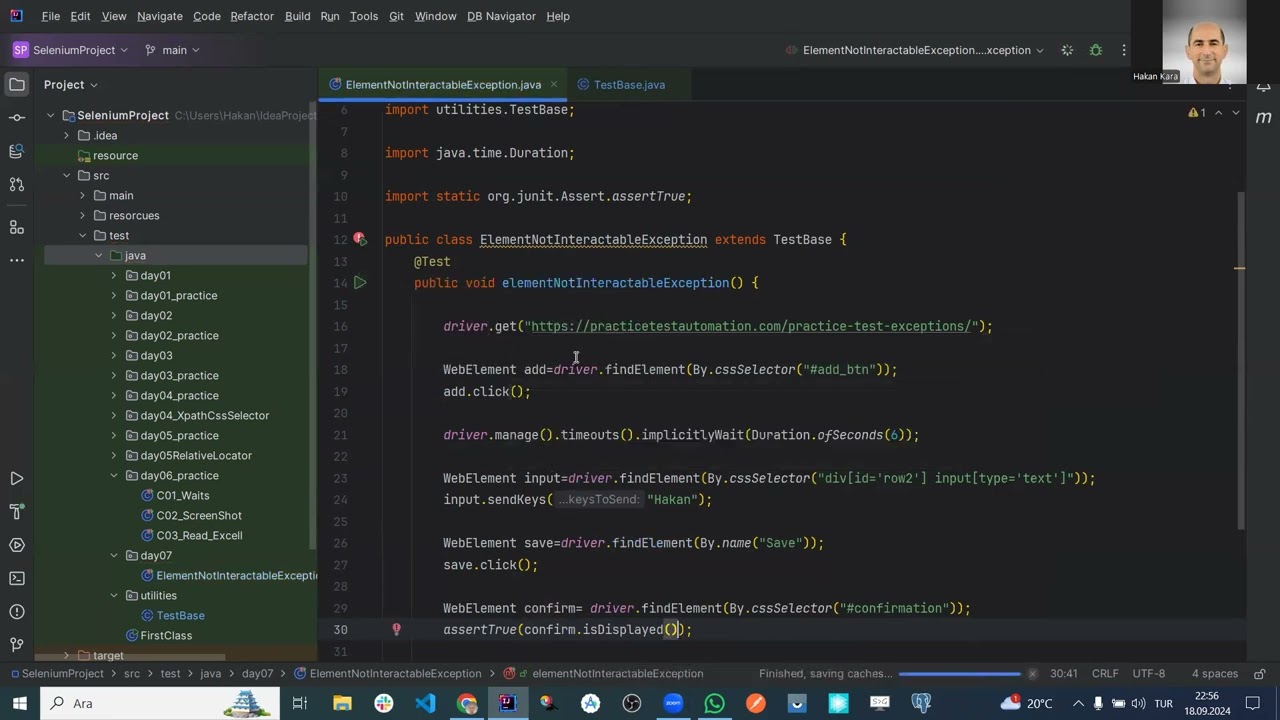
Task: Open the More tool windows icon
Action: [17, 260]
